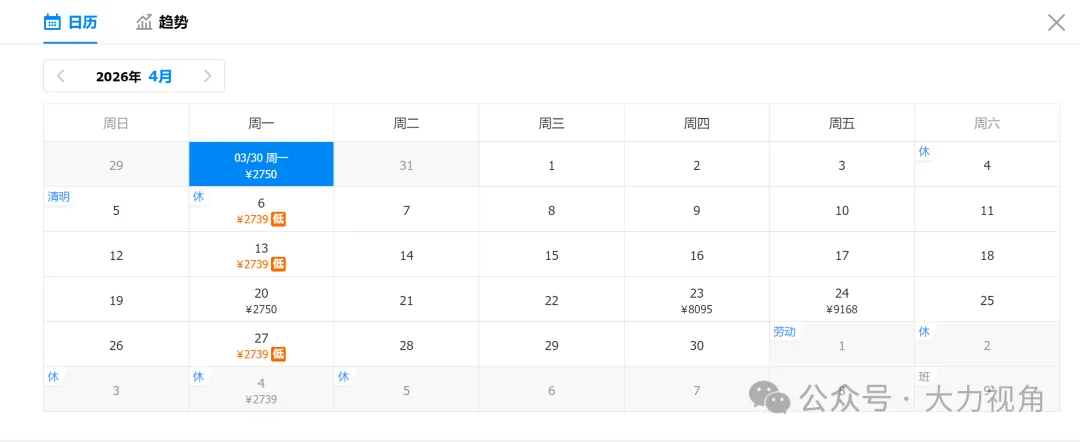Screen dimensions: 1080x442
Task: Go to previous month with left arrow
Action: click(61, 76)
